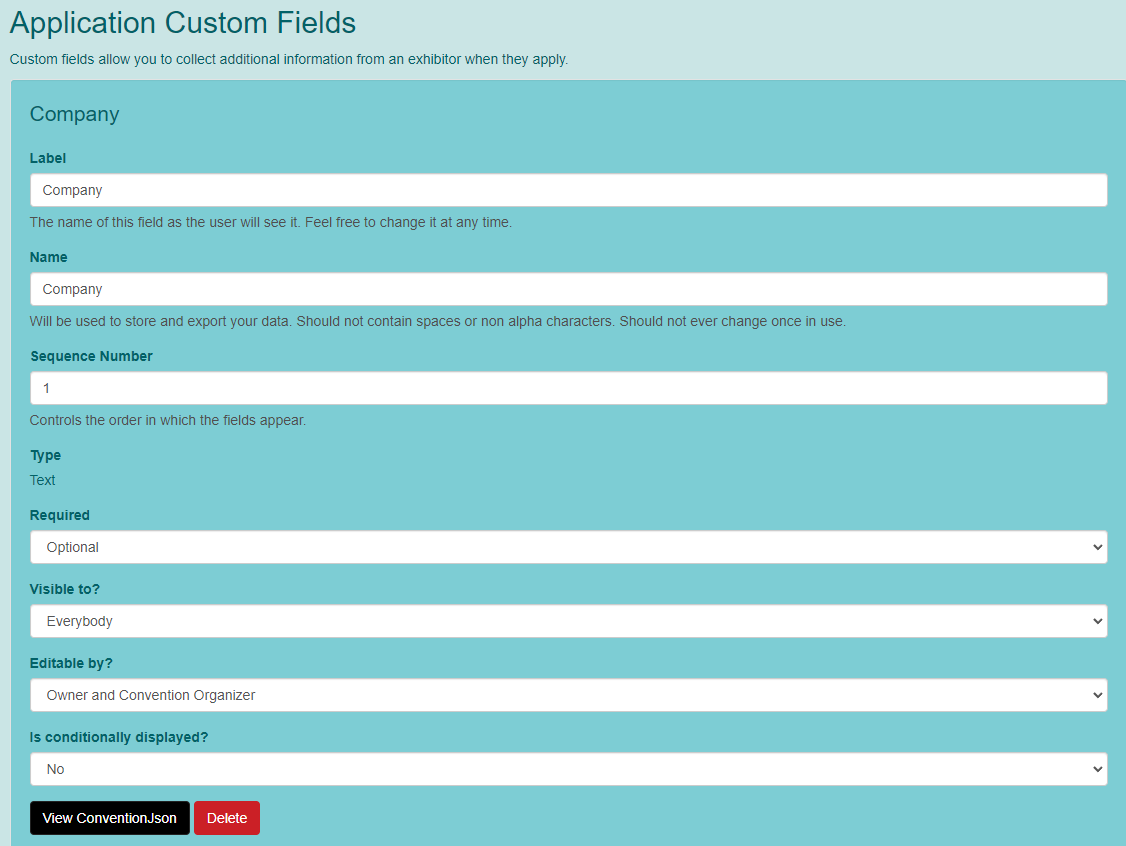1126x846 pixels.
Task: Click the Name input field
Action: (x=568, y=289)
